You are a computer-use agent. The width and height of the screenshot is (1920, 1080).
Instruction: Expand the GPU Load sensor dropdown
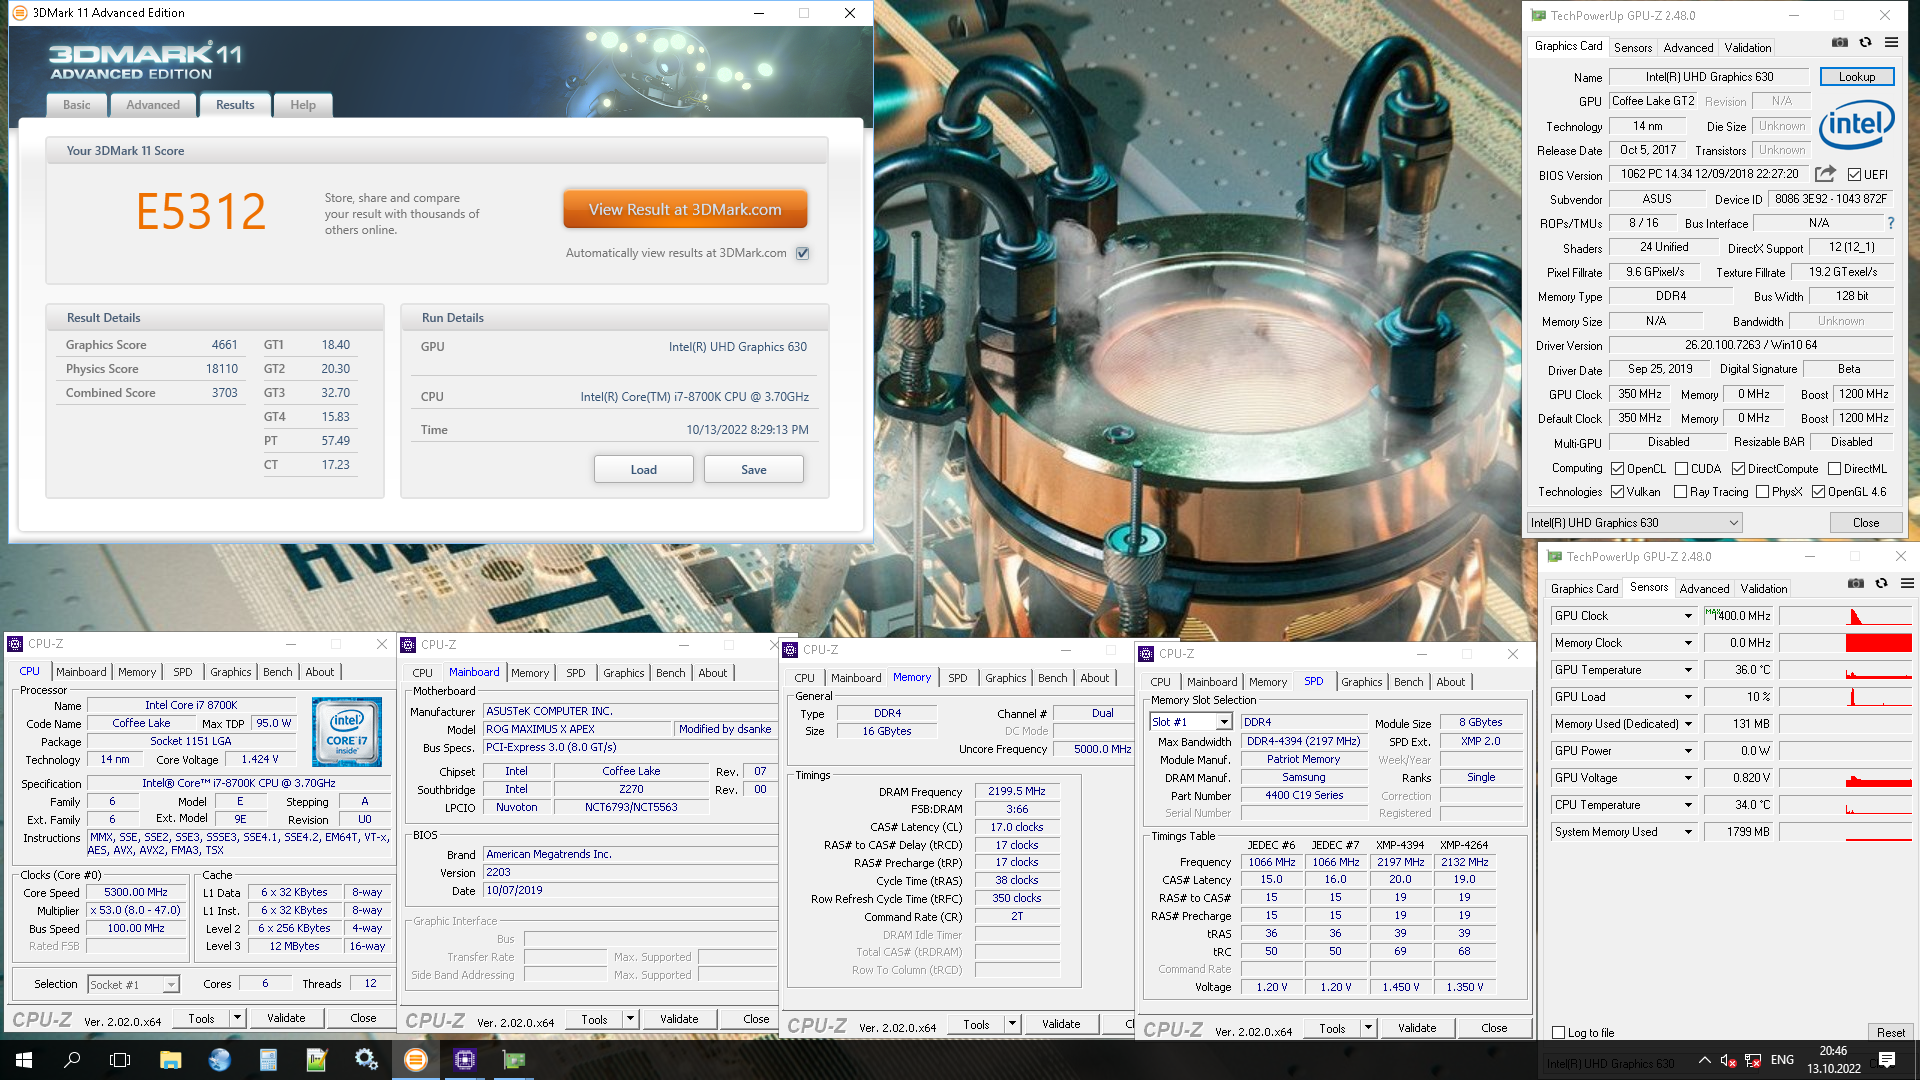[1688, 697]
